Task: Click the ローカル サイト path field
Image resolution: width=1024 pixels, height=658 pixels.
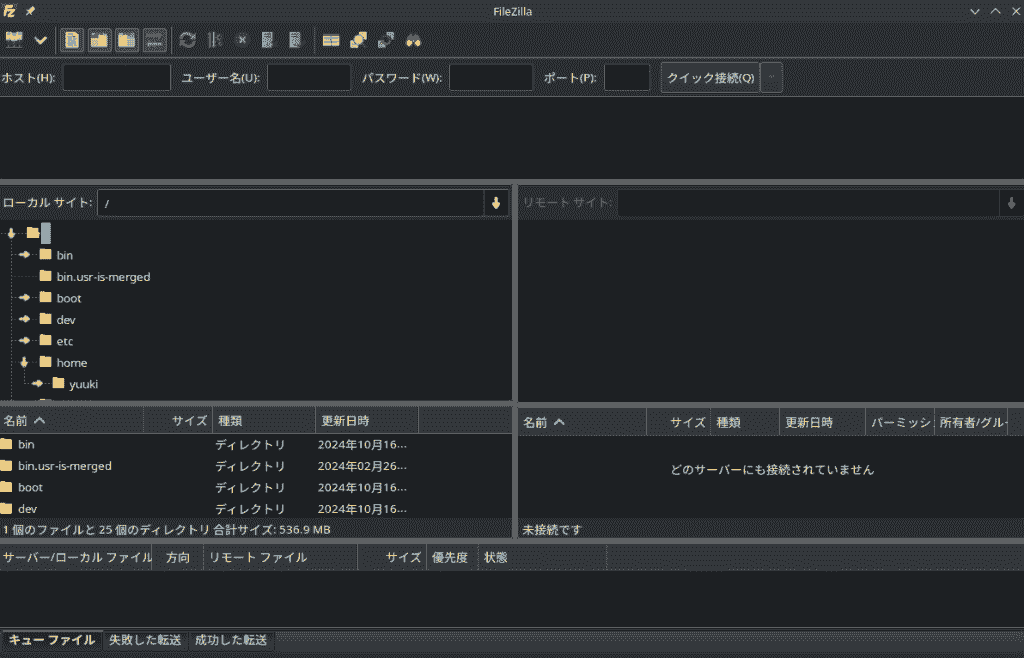Action: [x=291, y=203]
